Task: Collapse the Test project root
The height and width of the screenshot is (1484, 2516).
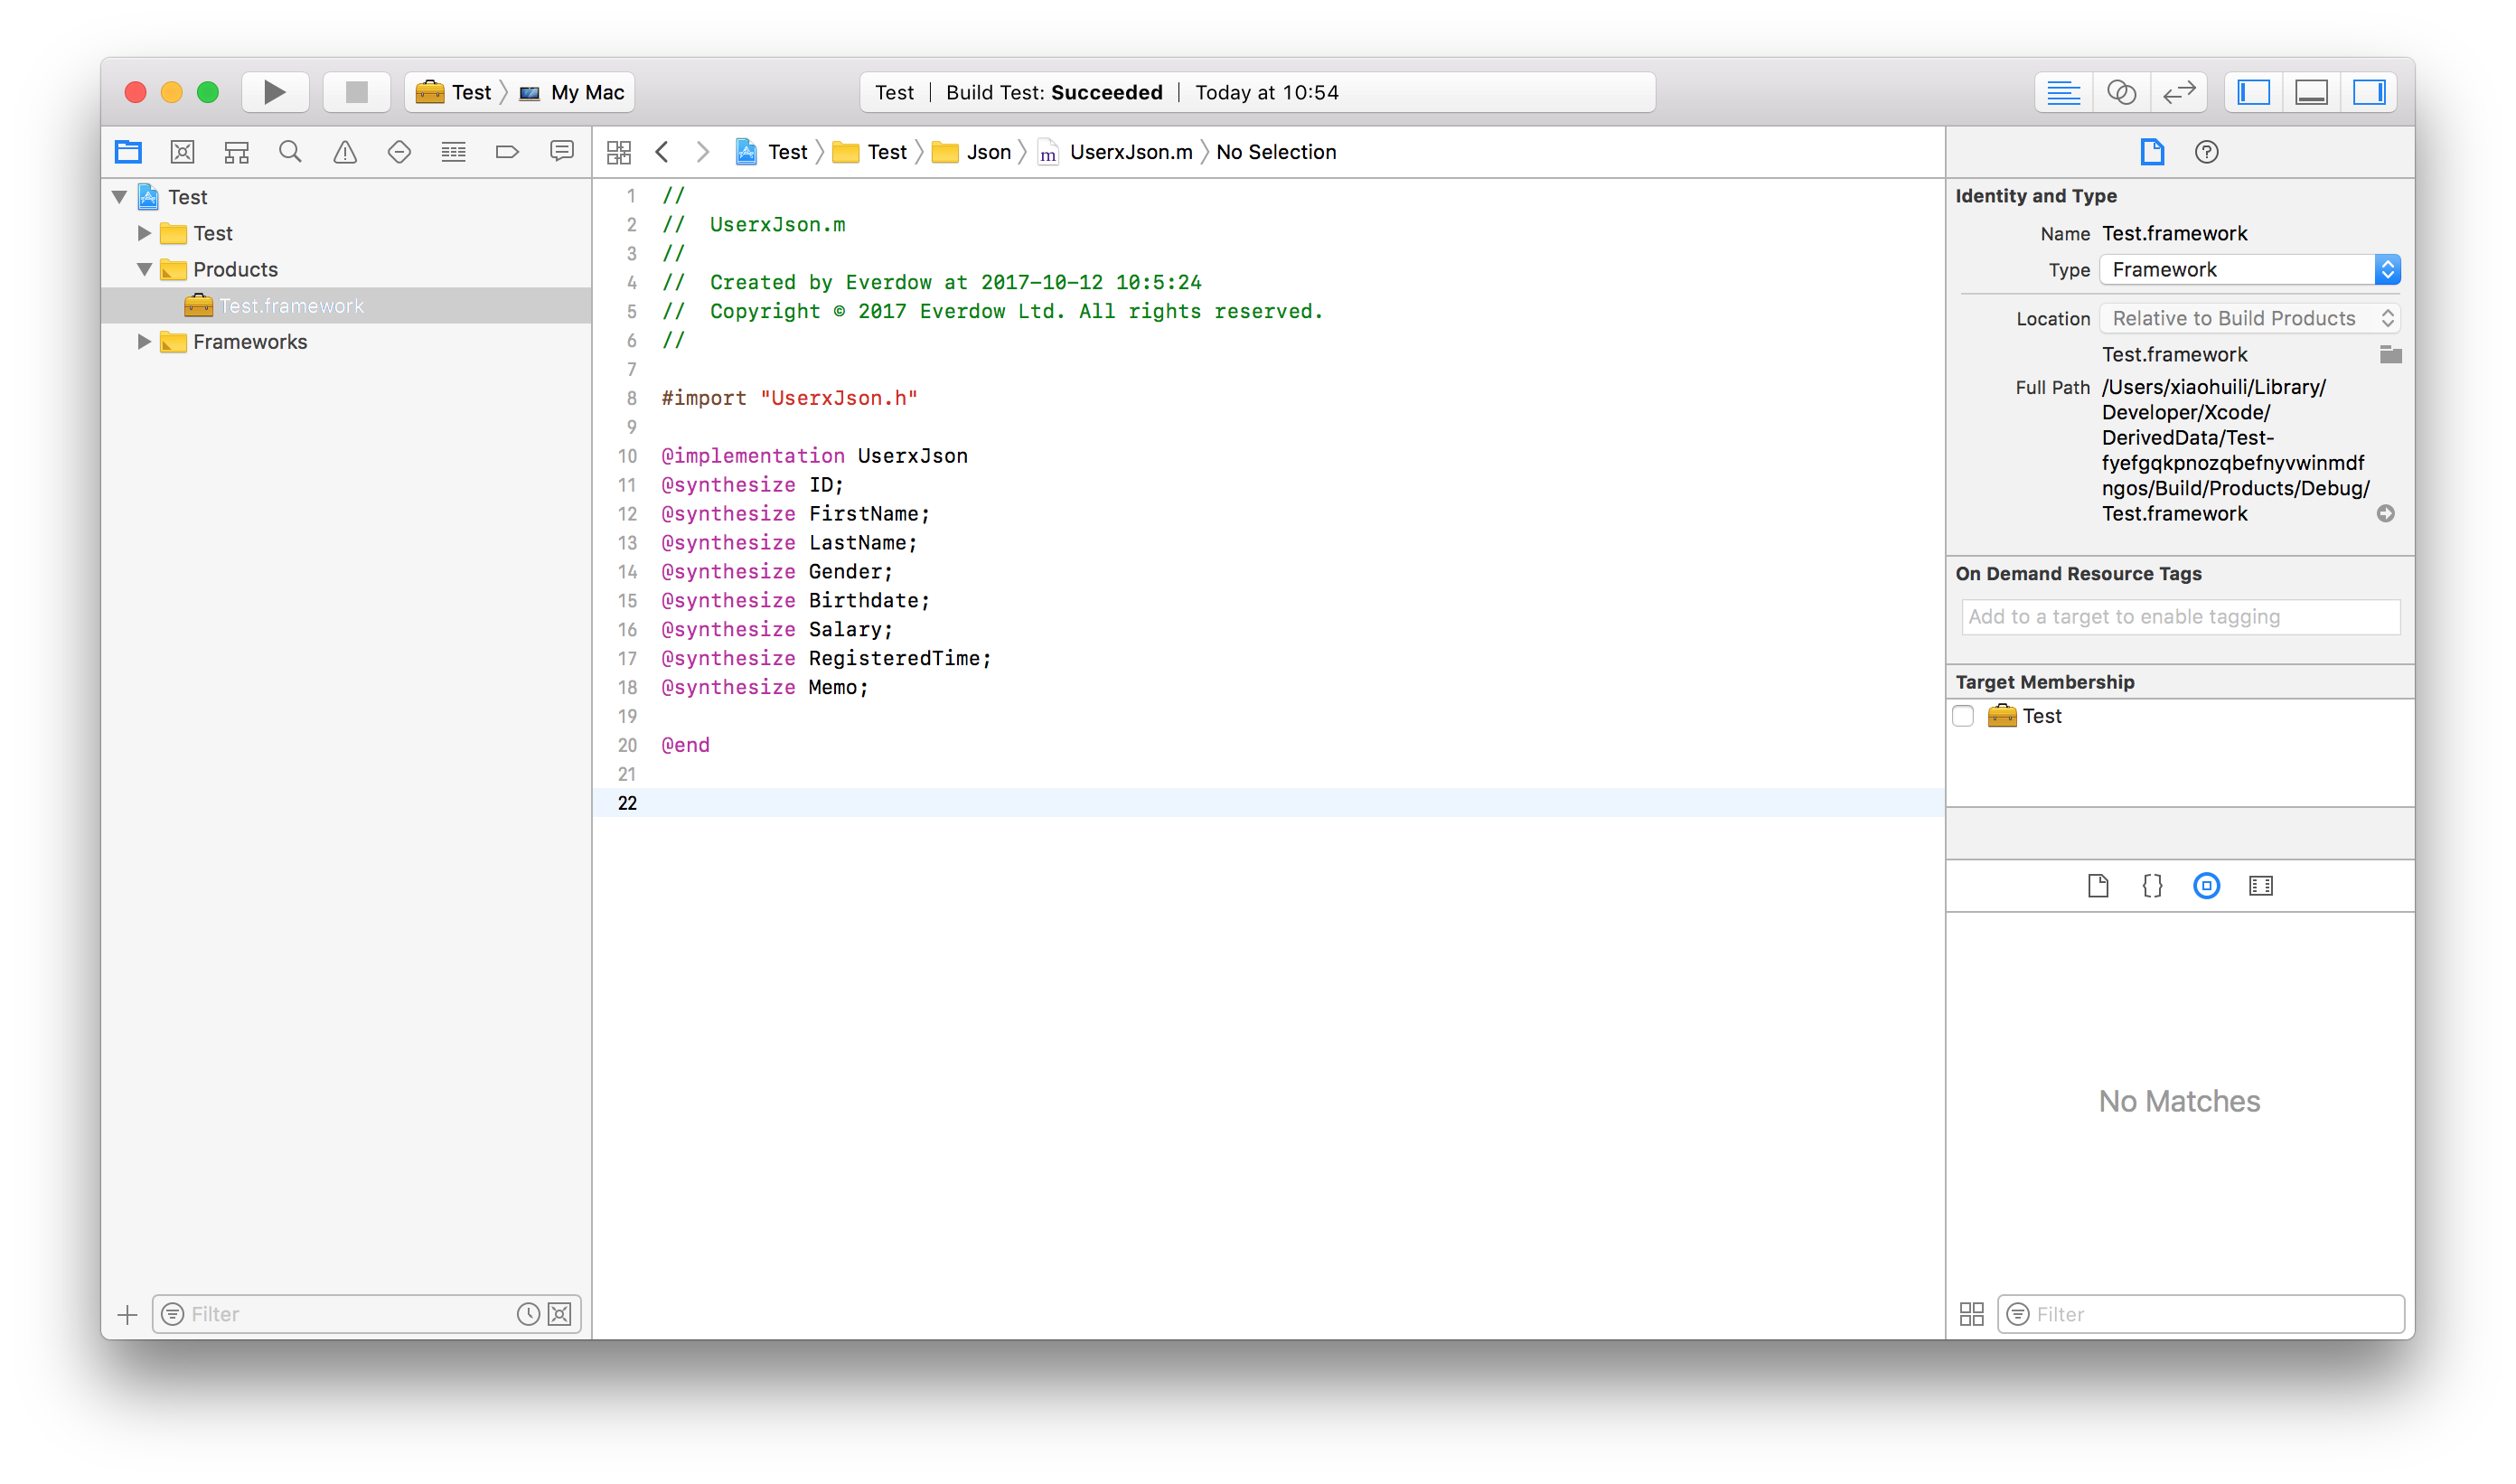Action: (120, 197)
